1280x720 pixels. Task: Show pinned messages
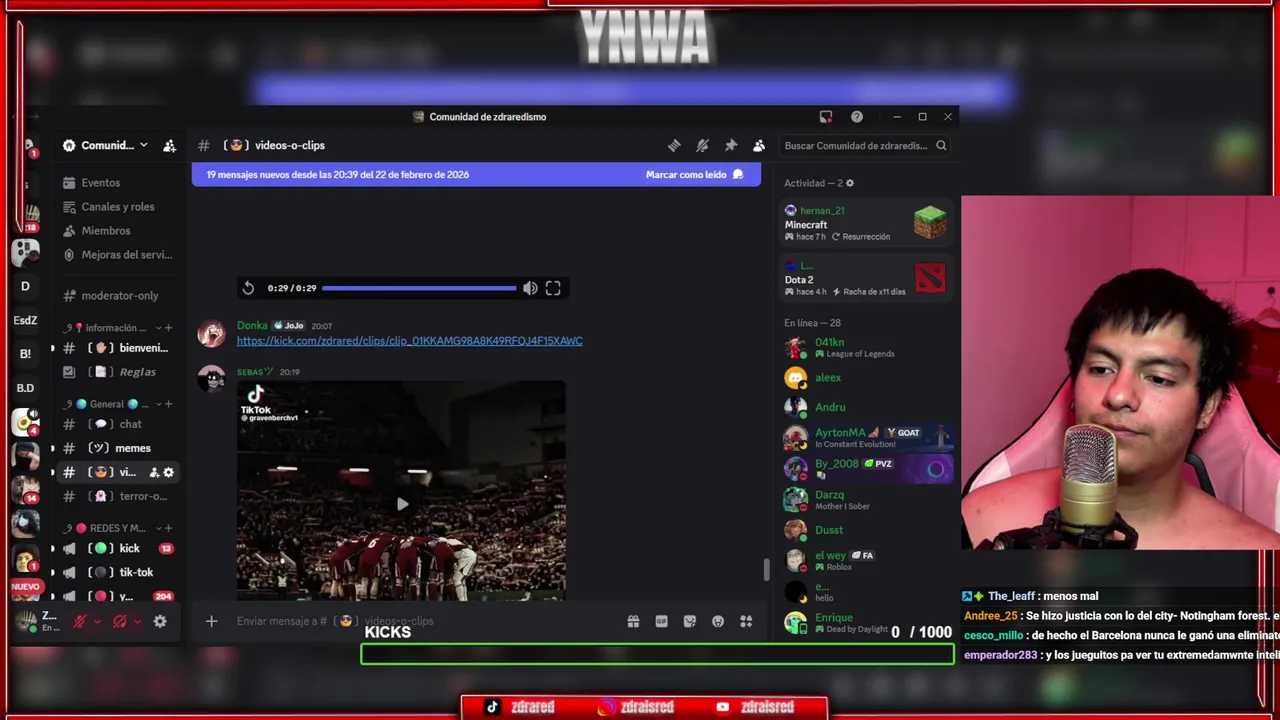pos(731,145)
